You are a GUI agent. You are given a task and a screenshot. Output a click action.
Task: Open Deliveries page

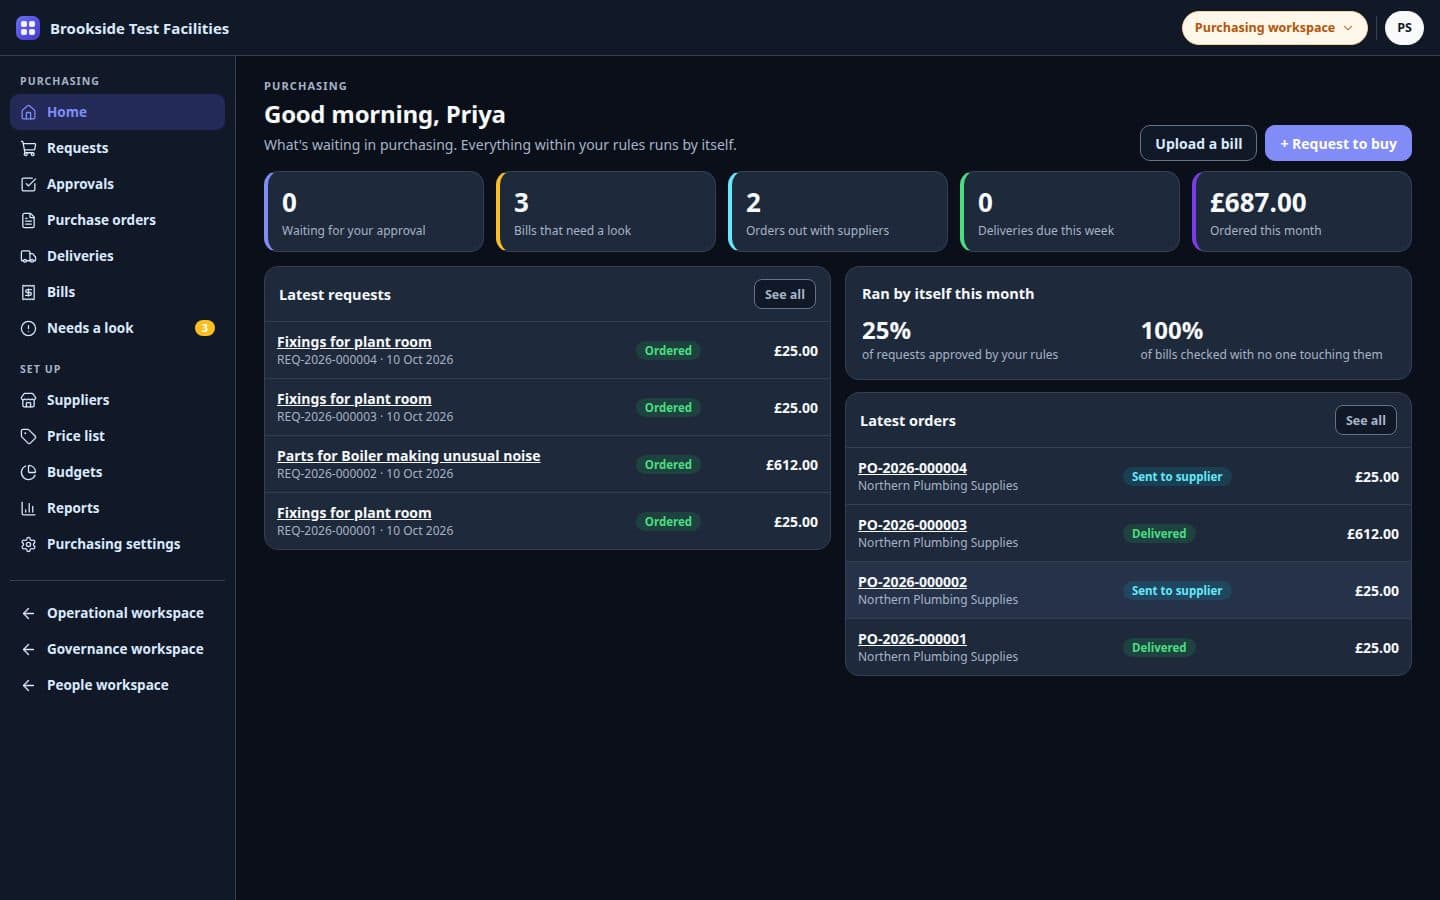click(x=117, y=256)
